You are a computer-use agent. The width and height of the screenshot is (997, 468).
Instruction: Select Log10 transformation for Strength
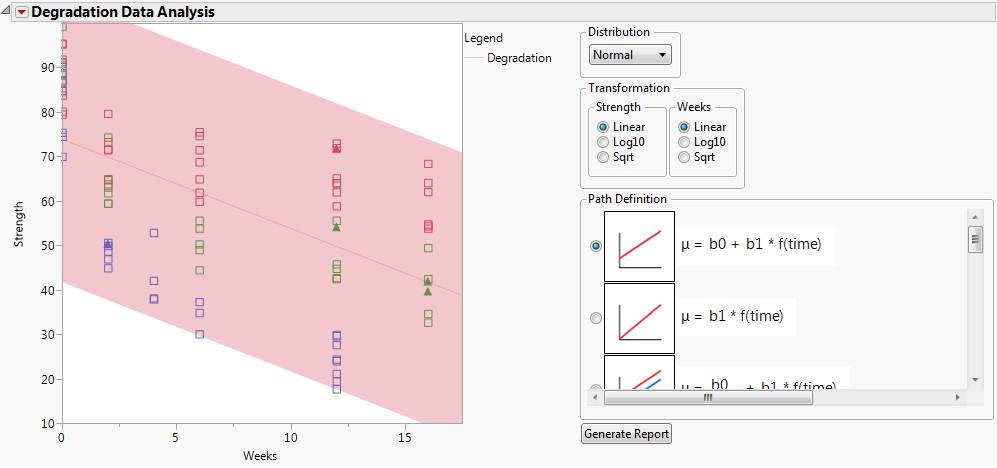603,142
